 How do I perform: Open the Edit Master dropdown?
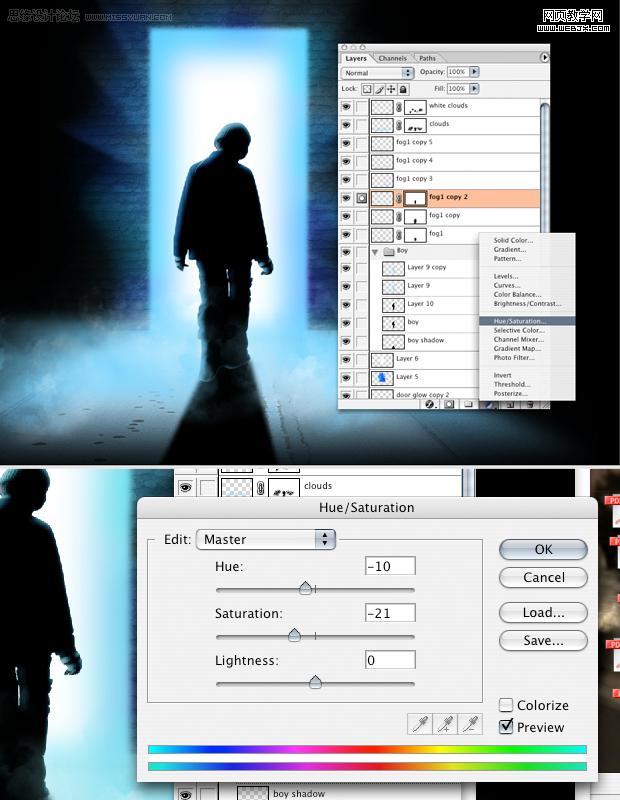point(266,539)
